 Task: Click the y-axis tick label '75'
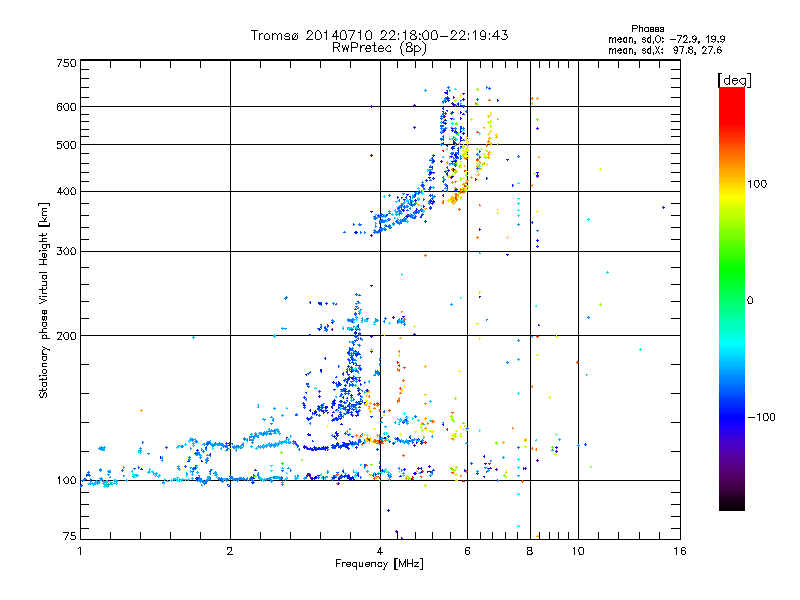coord(70,536)
